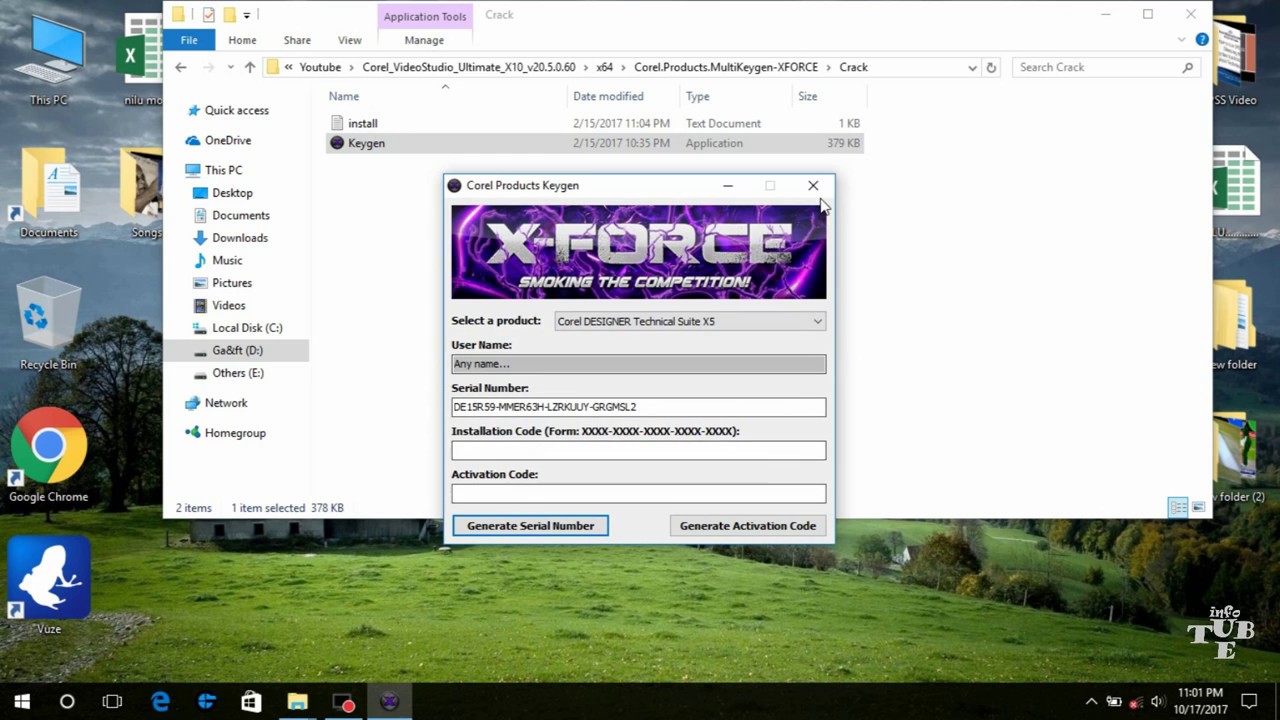Click the Windows Start button

click(22, 702)
